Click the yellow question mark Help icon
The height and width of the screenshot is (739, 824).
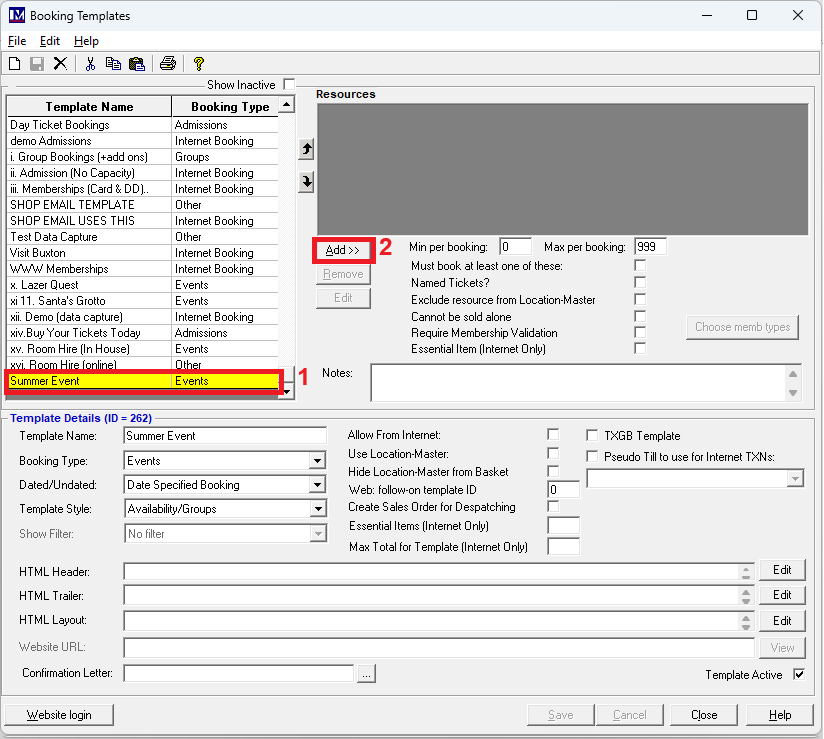pos(198,64)
